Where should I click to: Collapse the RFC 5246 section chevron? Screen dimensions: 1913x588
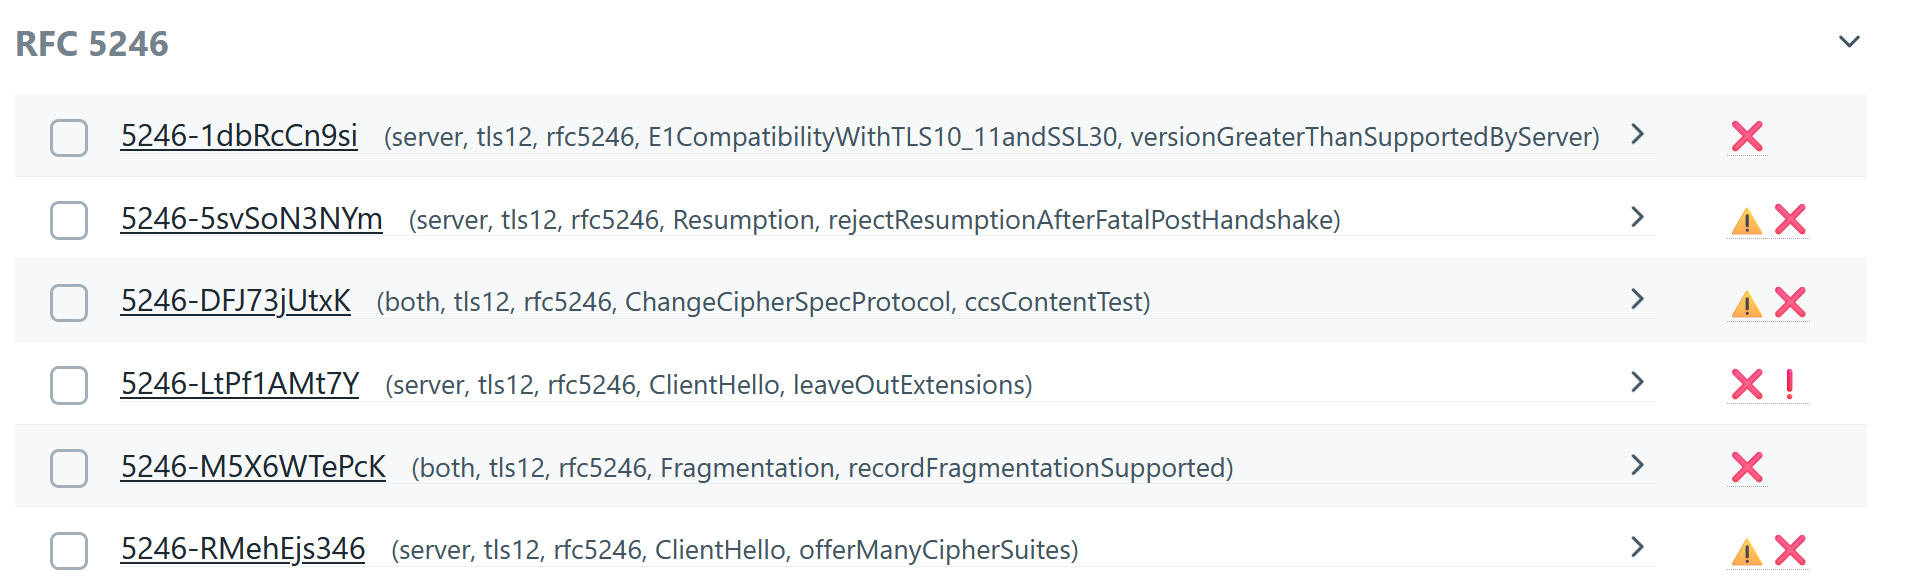(1849, 42)
